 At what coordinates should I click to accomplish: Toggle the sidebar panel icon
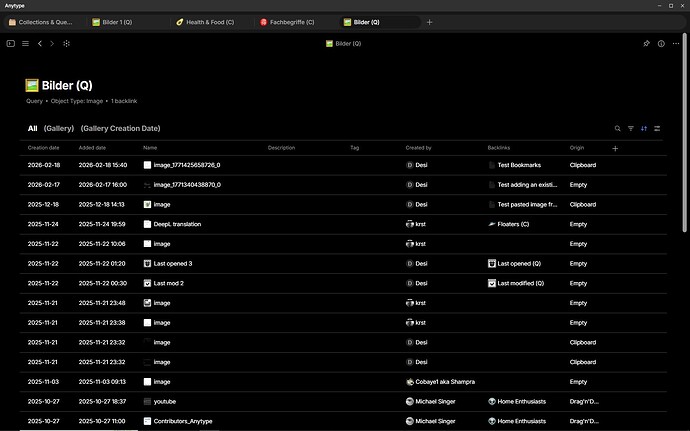pyautogui.click(x=11, y=44)
